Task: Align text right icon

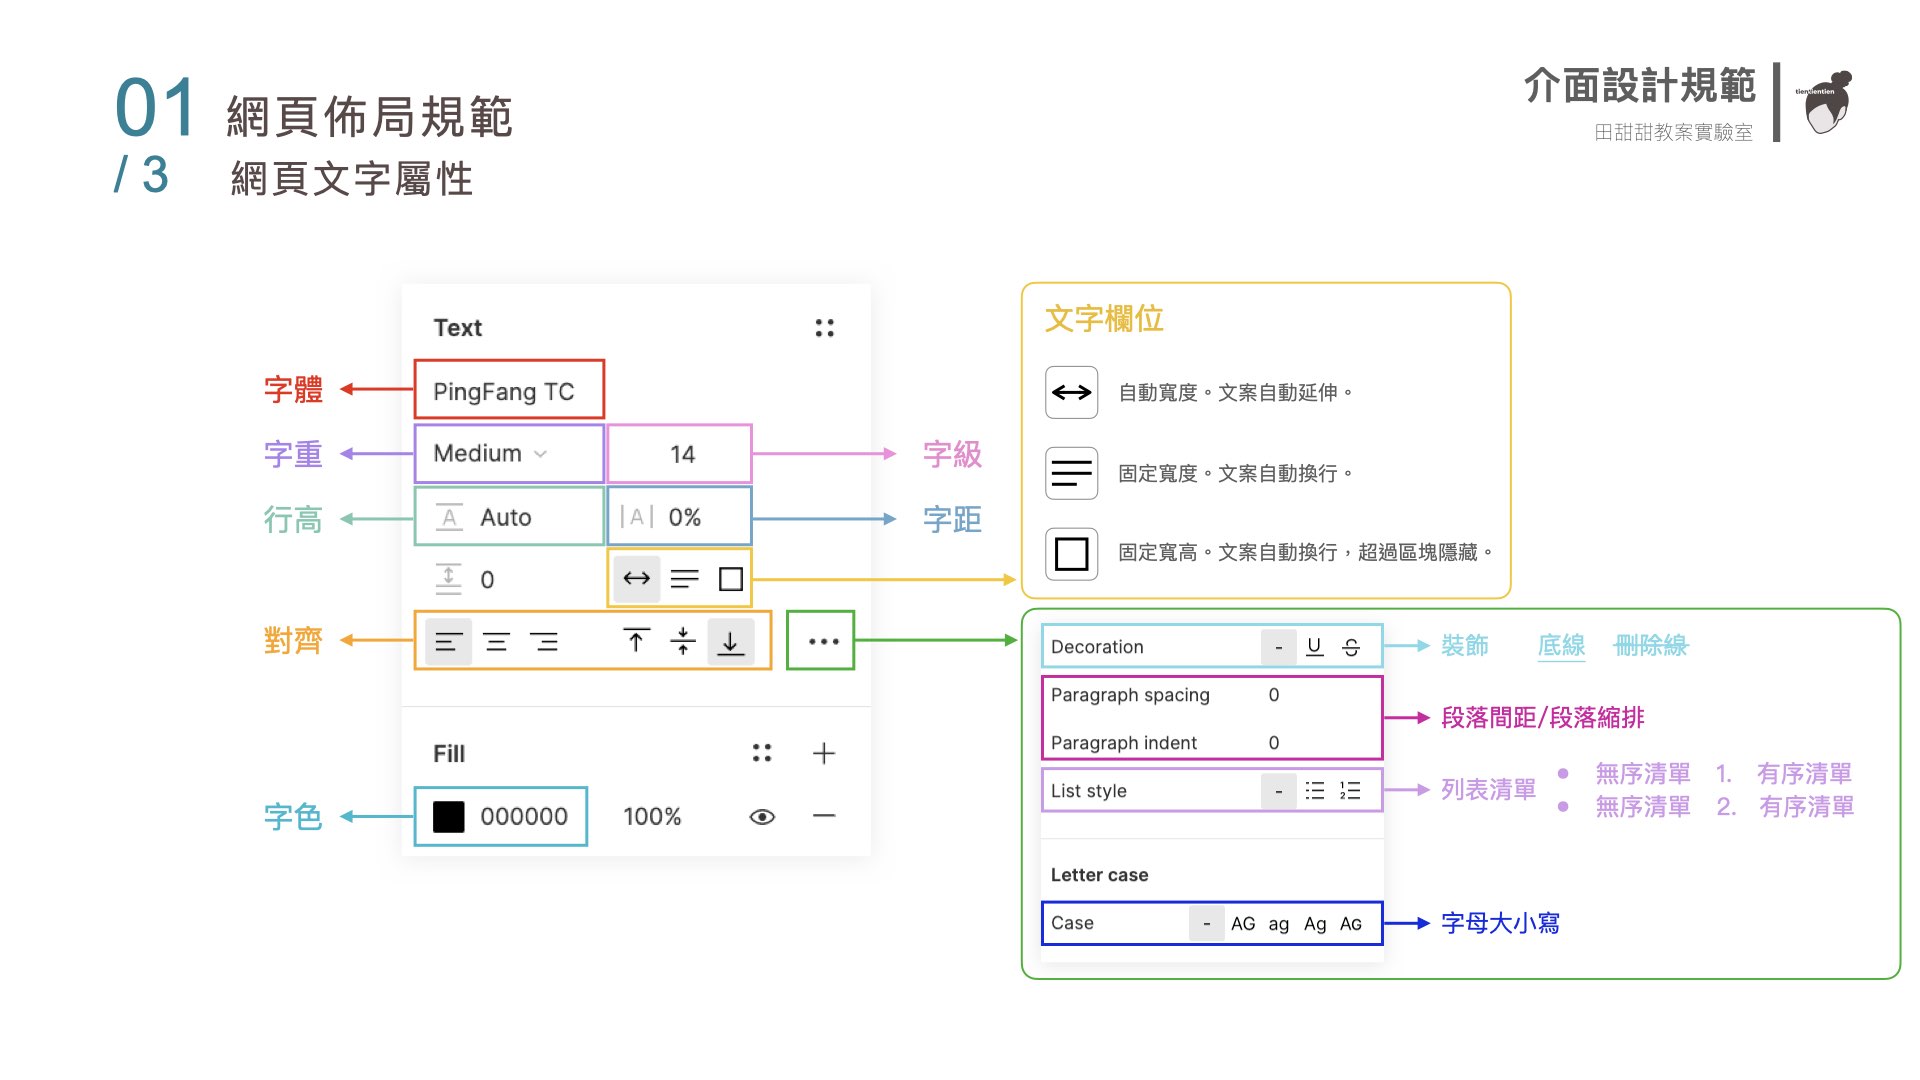Action: click(545, 642)
